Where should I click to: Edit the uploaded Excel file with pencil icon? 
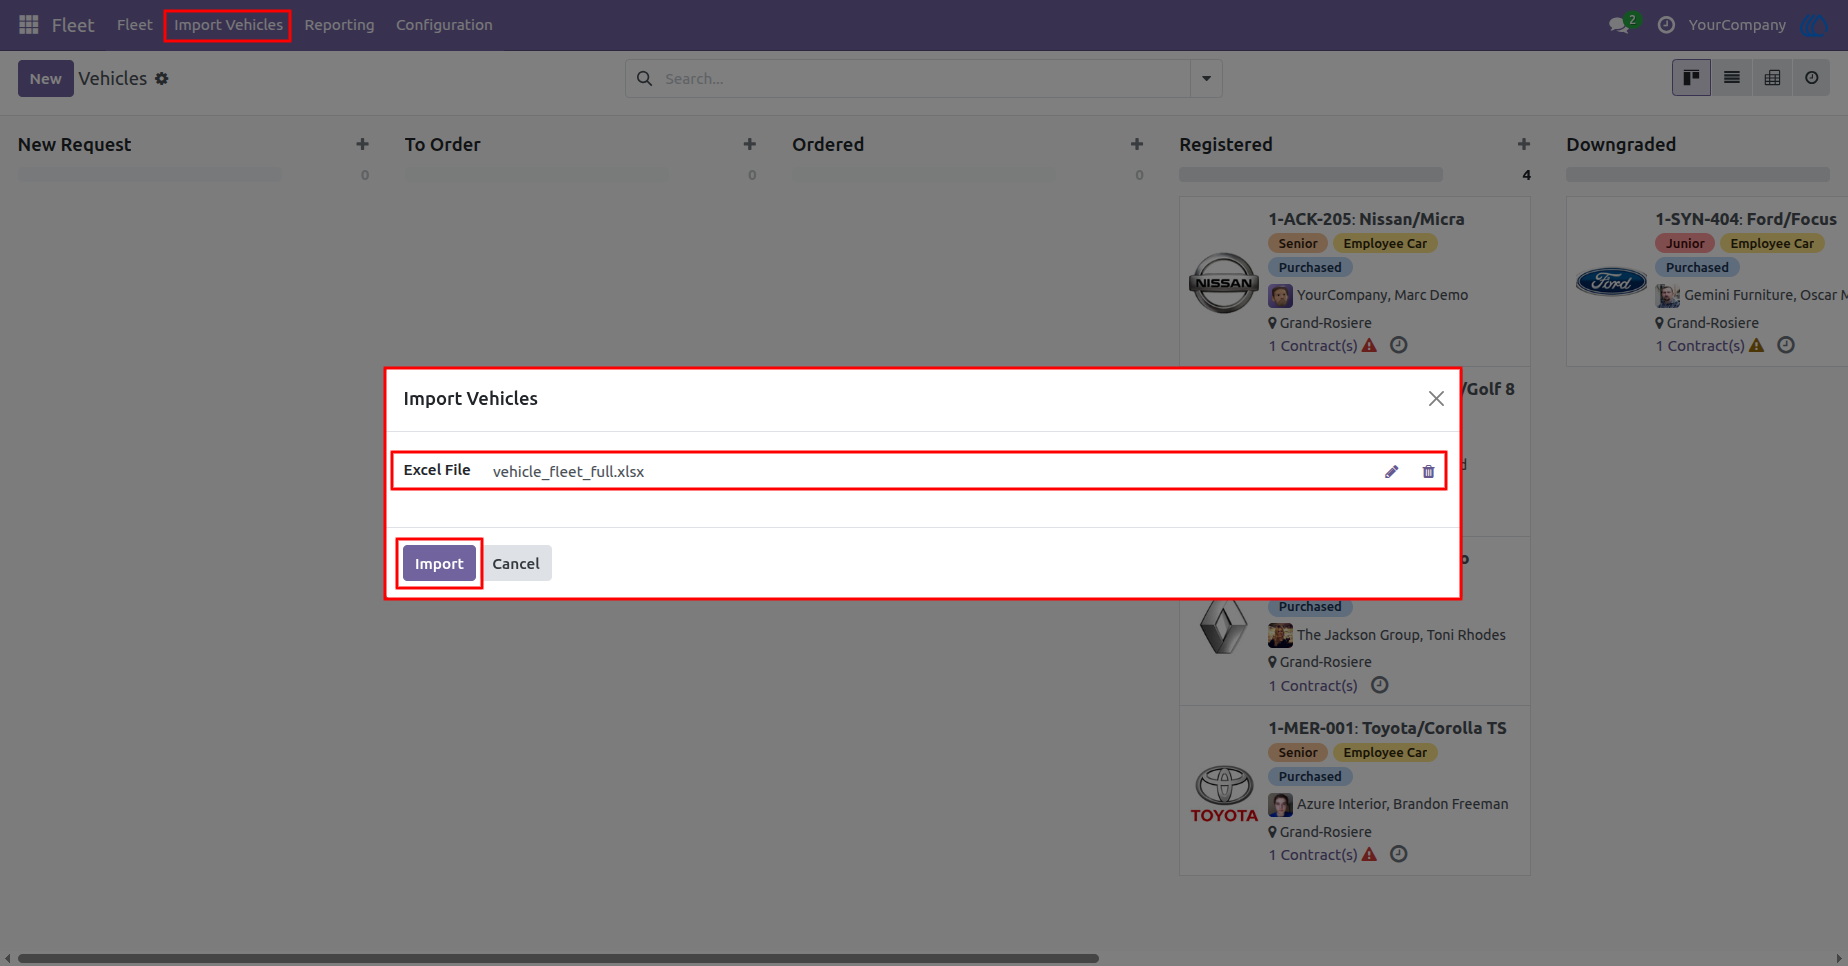(1391, 472)
